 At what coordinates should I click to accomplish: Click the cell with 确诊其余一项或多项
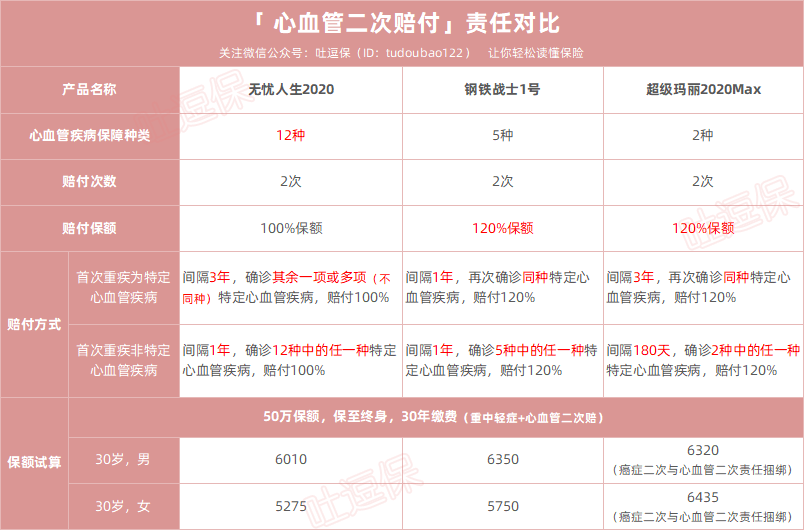click(291, 288)
